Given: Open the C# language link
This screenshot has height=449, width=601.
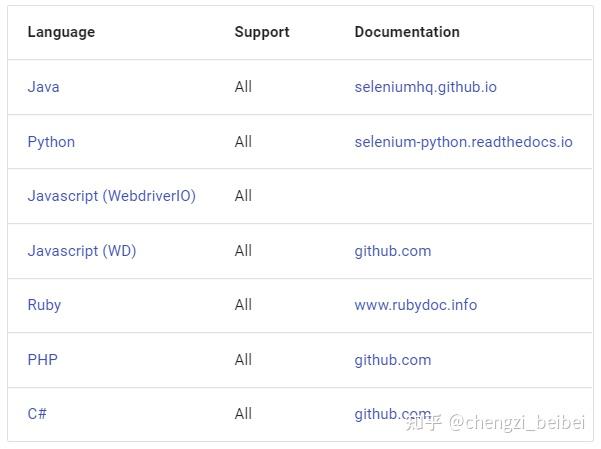Looking at the screenshot, I should (37, 414).
